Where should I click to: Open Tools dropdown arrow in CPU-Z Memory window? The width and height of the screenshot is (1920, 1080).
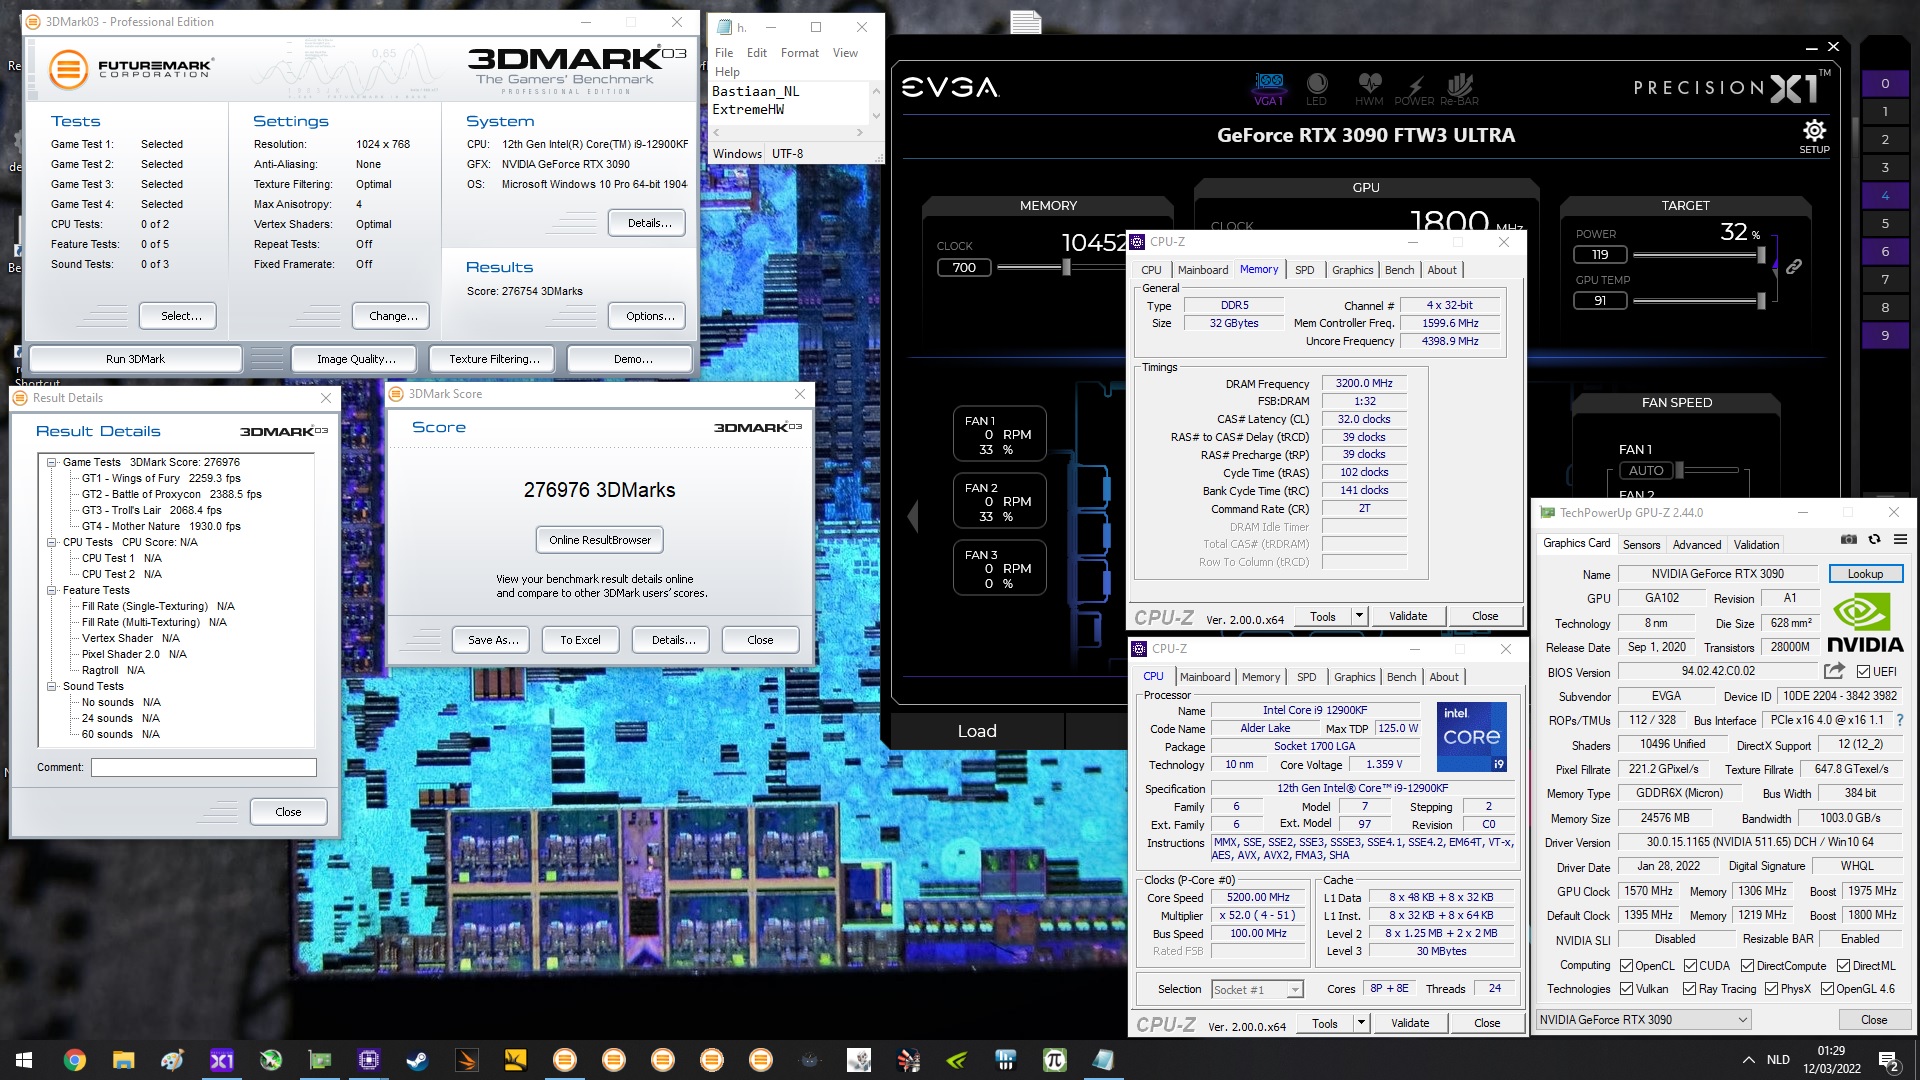(x=1359, y=616)
